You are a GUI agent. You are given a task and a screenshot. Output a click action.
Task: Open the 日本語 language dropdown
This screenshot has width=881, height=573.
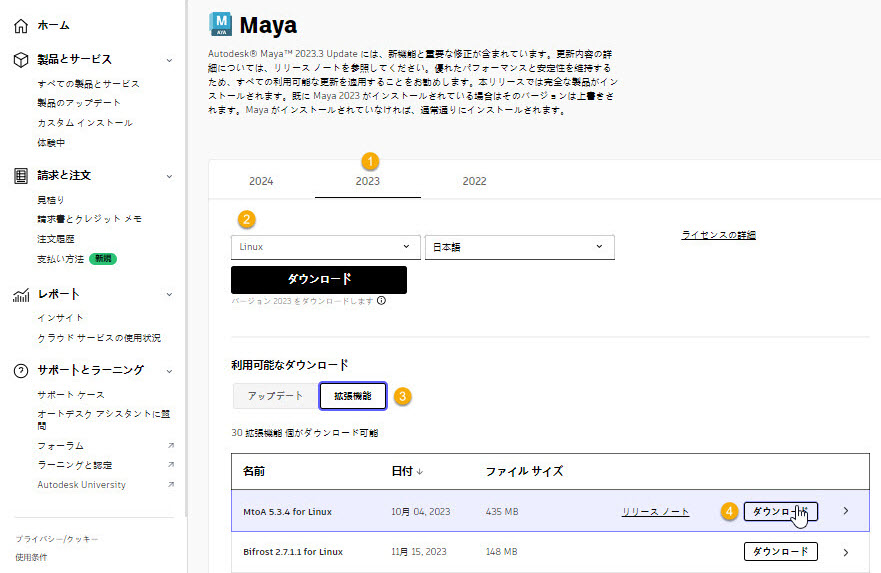tap(520, 247)
